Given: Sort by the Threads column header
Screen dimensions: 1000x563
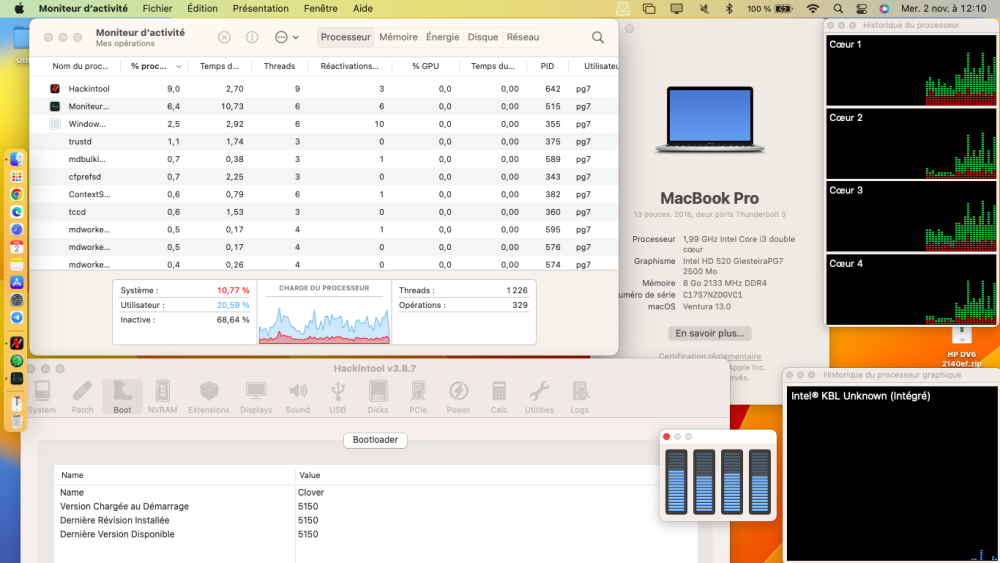Looking at the screenshot, I should (x=279, y=66).
